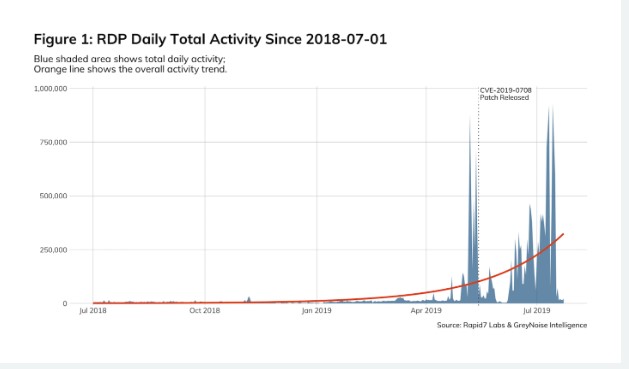This screenshot has width=629, height=369.
Task: Click the 'Blue shaded area' subtitle line
Action: point(130,59)
